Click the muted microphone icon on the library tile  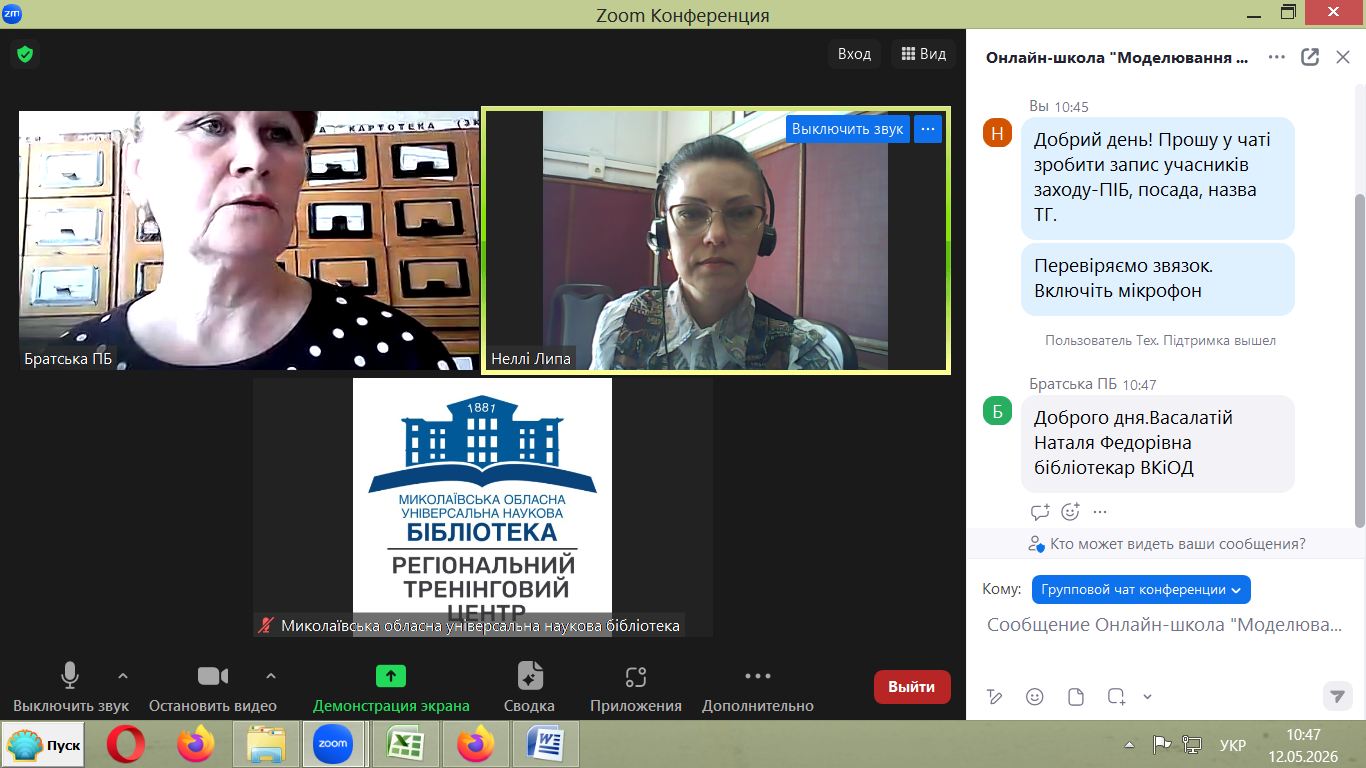coord(266,625)
